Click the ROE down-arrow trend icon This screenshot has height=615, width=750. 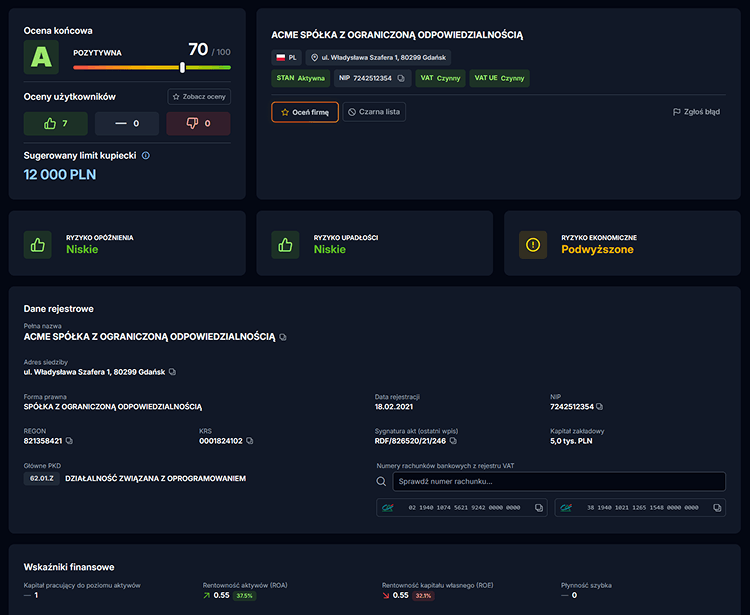(386, 596)
